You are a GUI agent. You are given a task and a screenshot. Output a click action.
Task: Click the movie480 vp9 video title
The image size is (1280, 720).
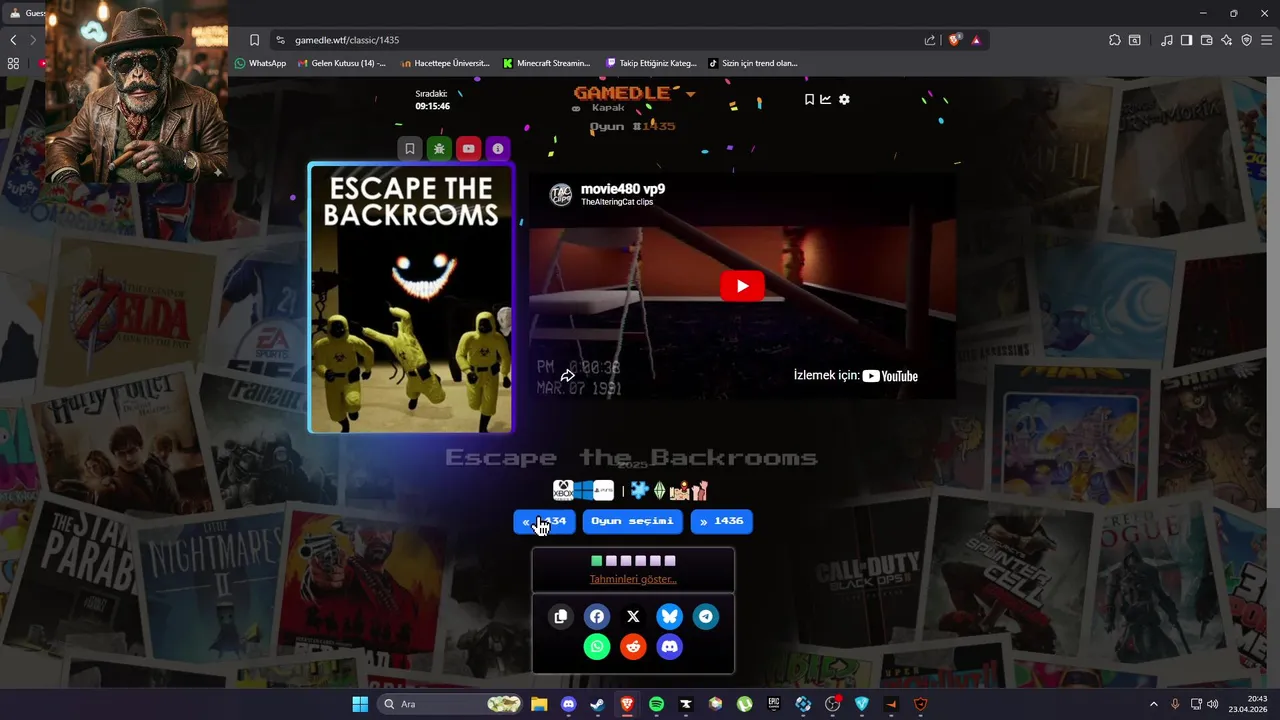(x=623, y=189)
